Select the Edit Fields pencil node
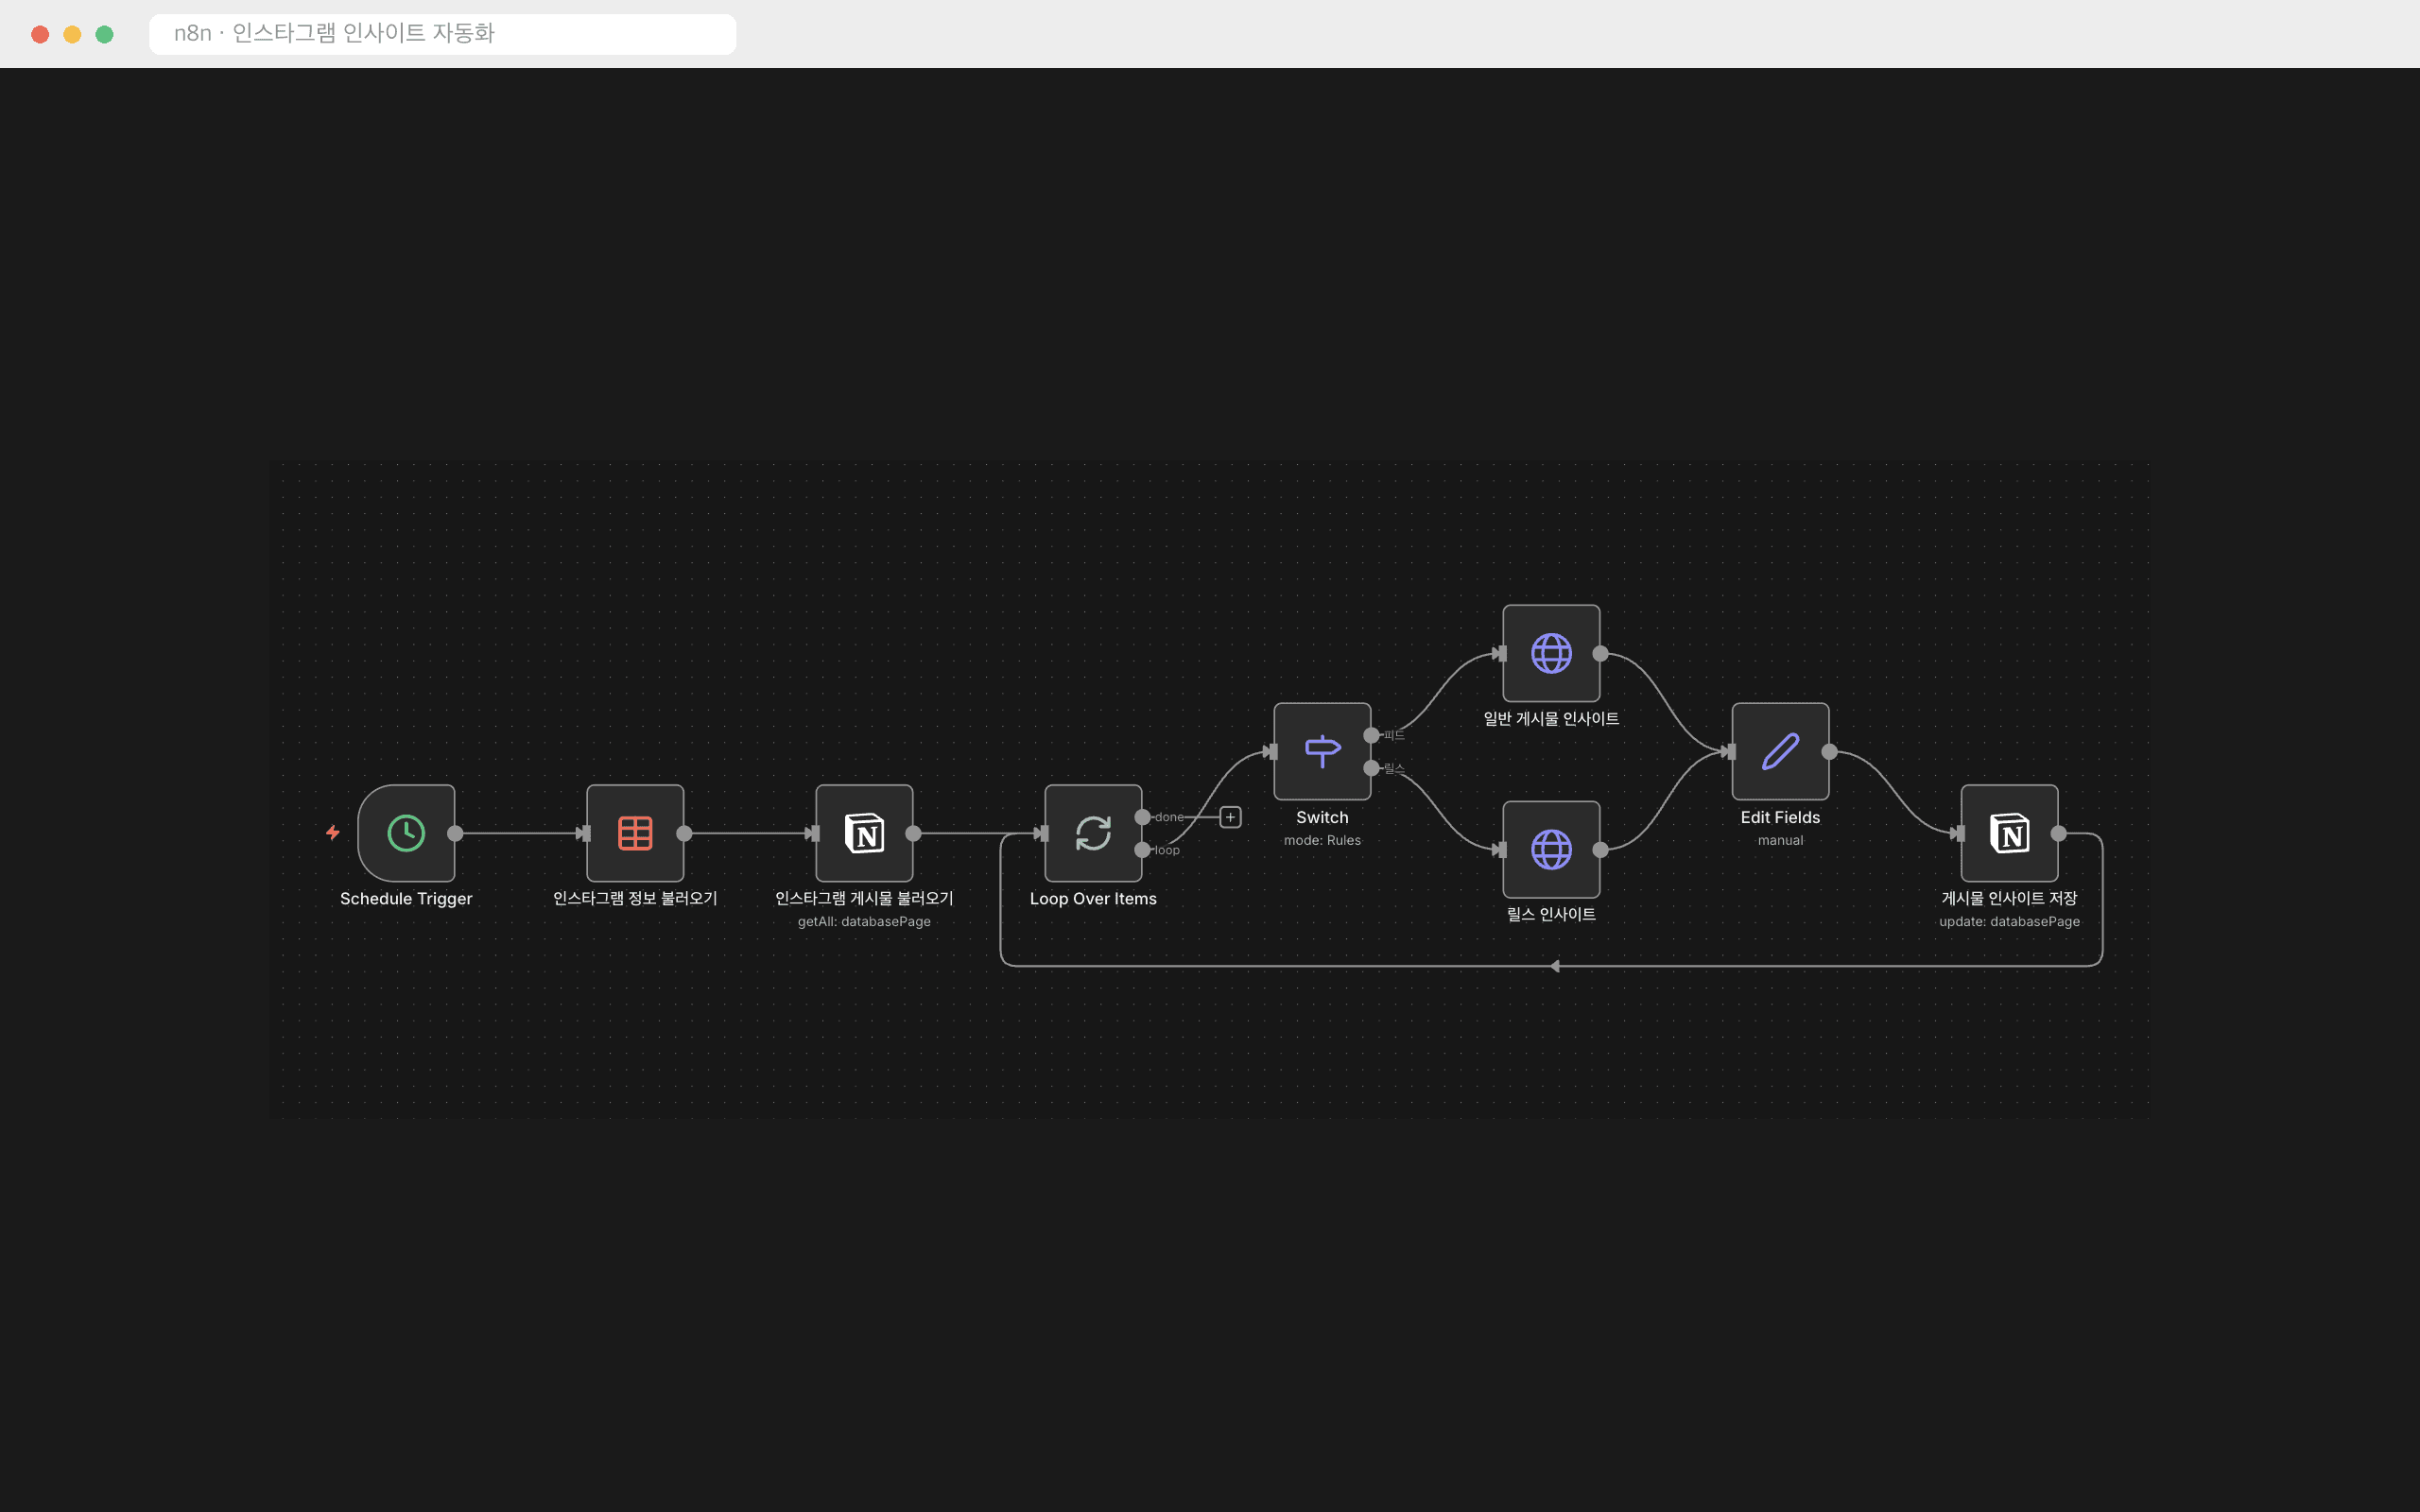Image resolution: width=2420 pixels, height=1512 pixels. pos(1780,751)
